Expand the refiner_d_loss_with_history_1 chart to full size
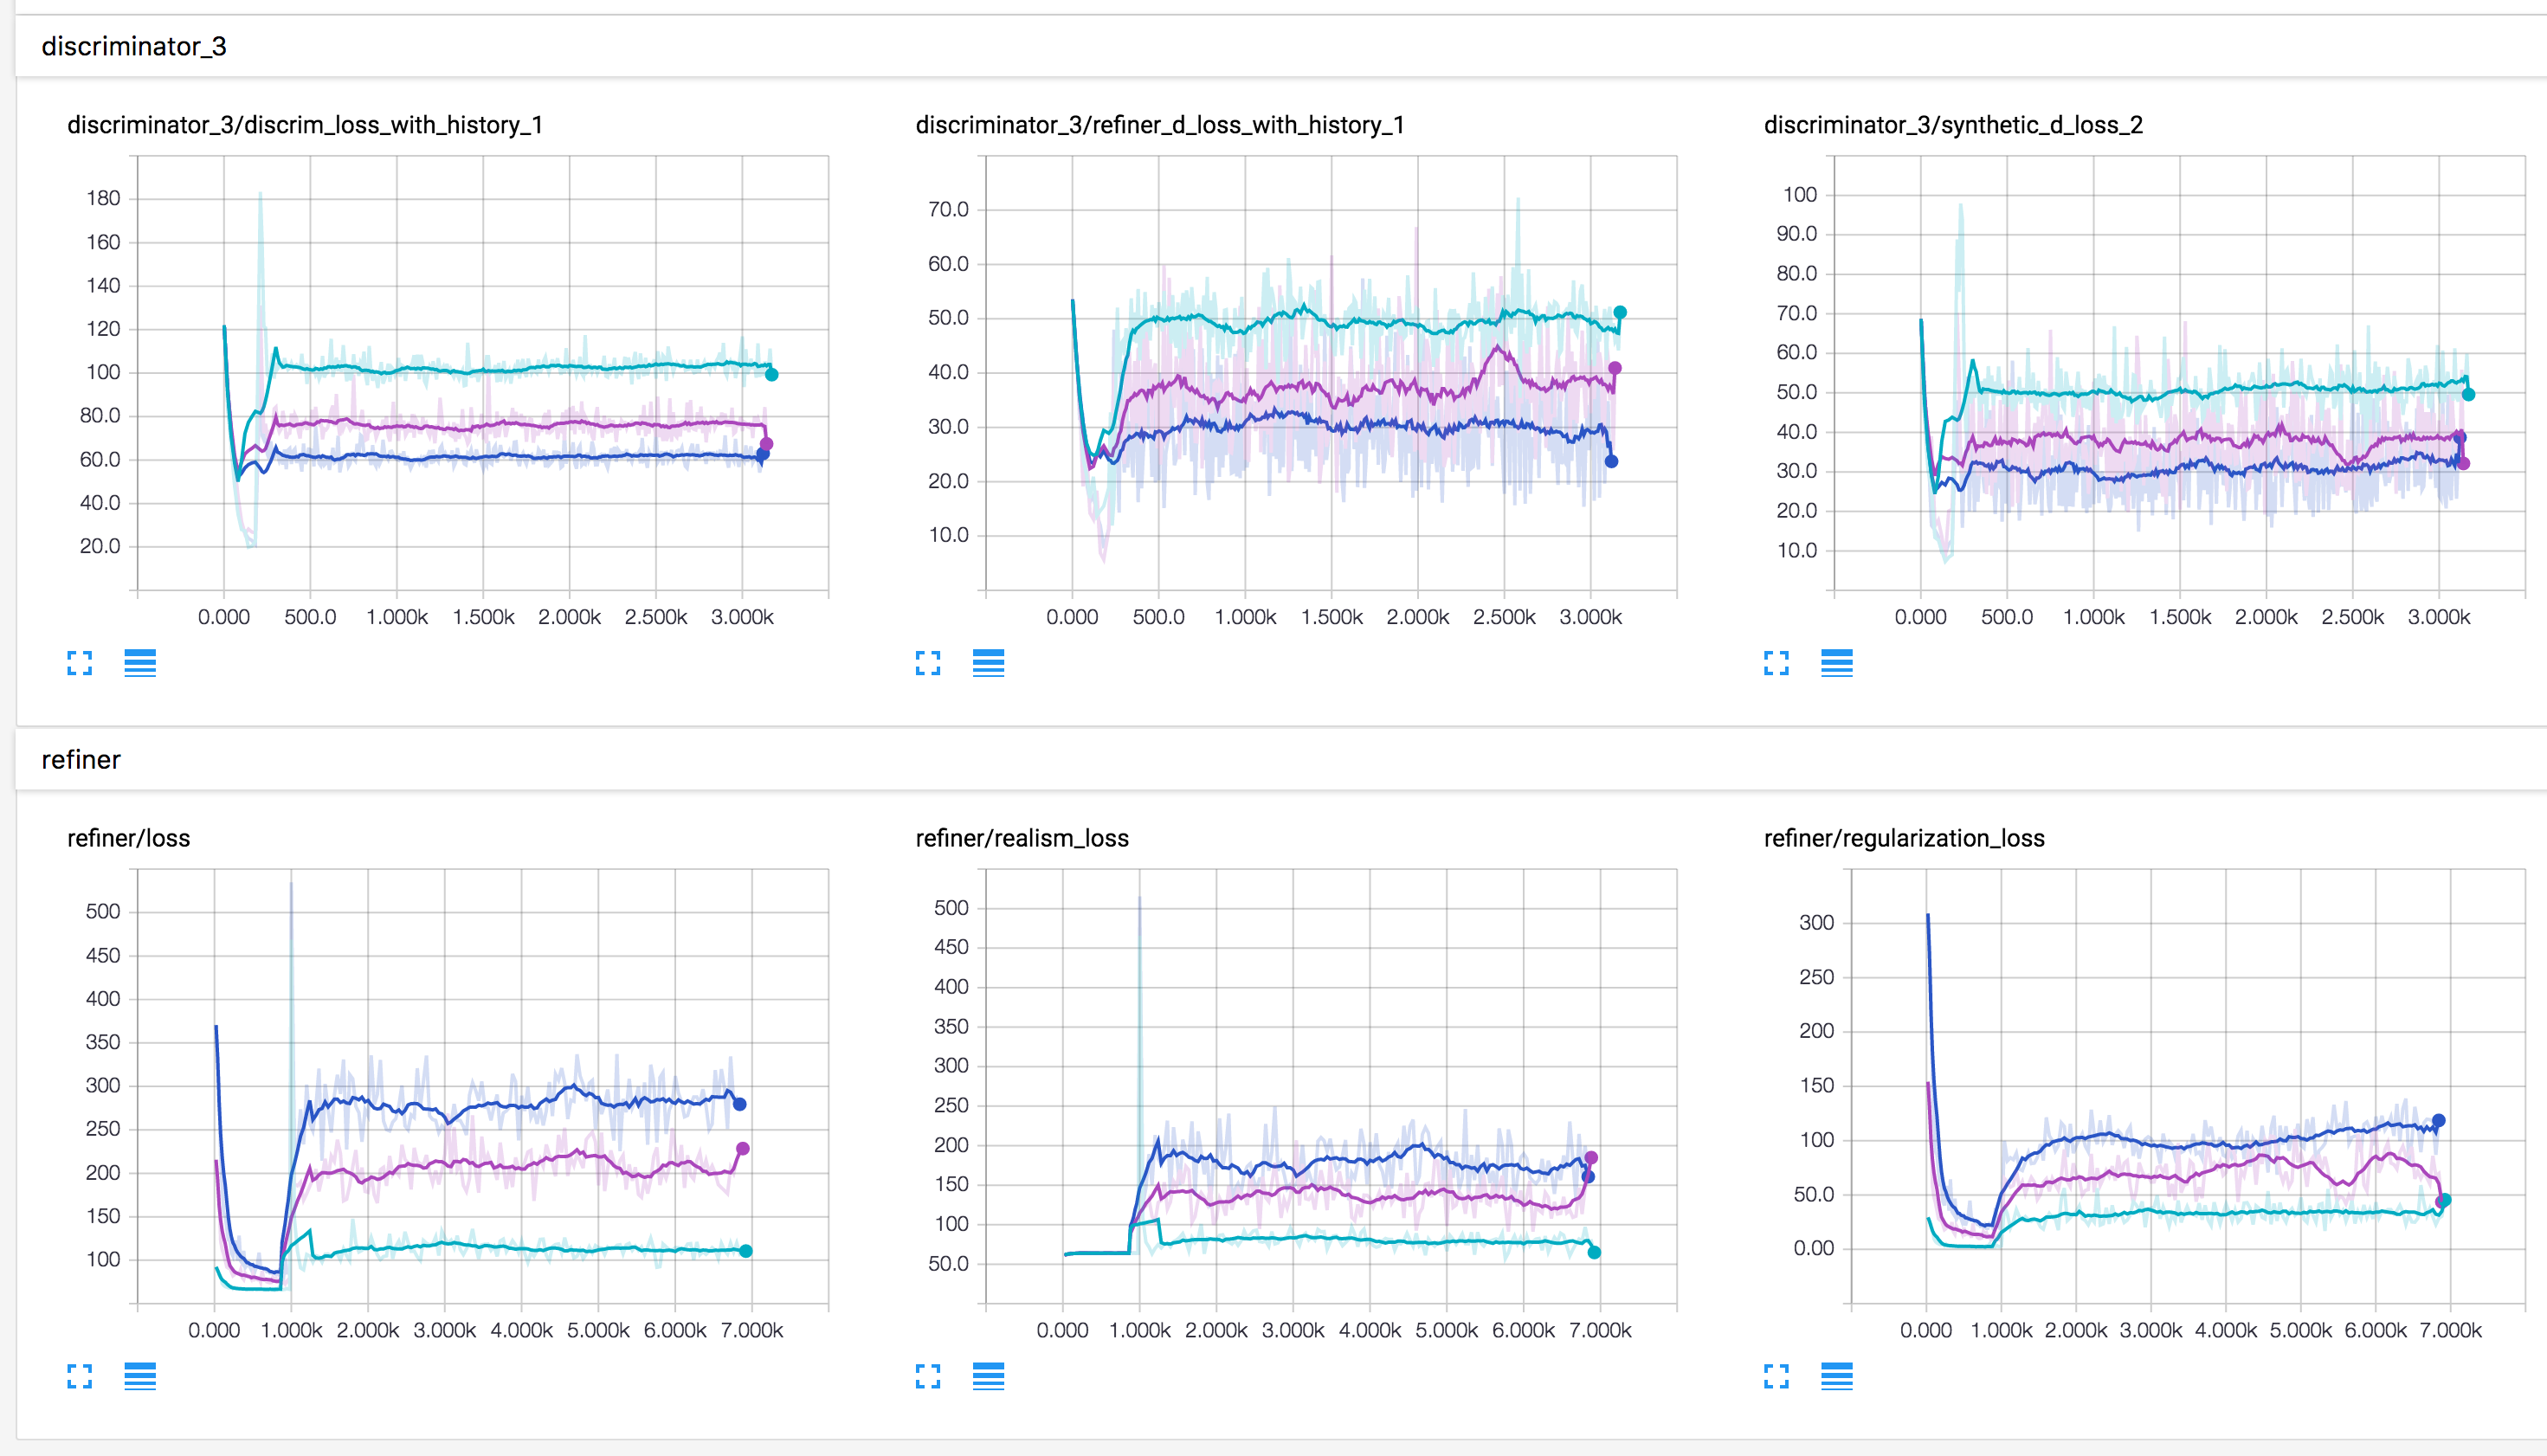The width and height of the screenshot is (2547, 1456). coord(928,663)
